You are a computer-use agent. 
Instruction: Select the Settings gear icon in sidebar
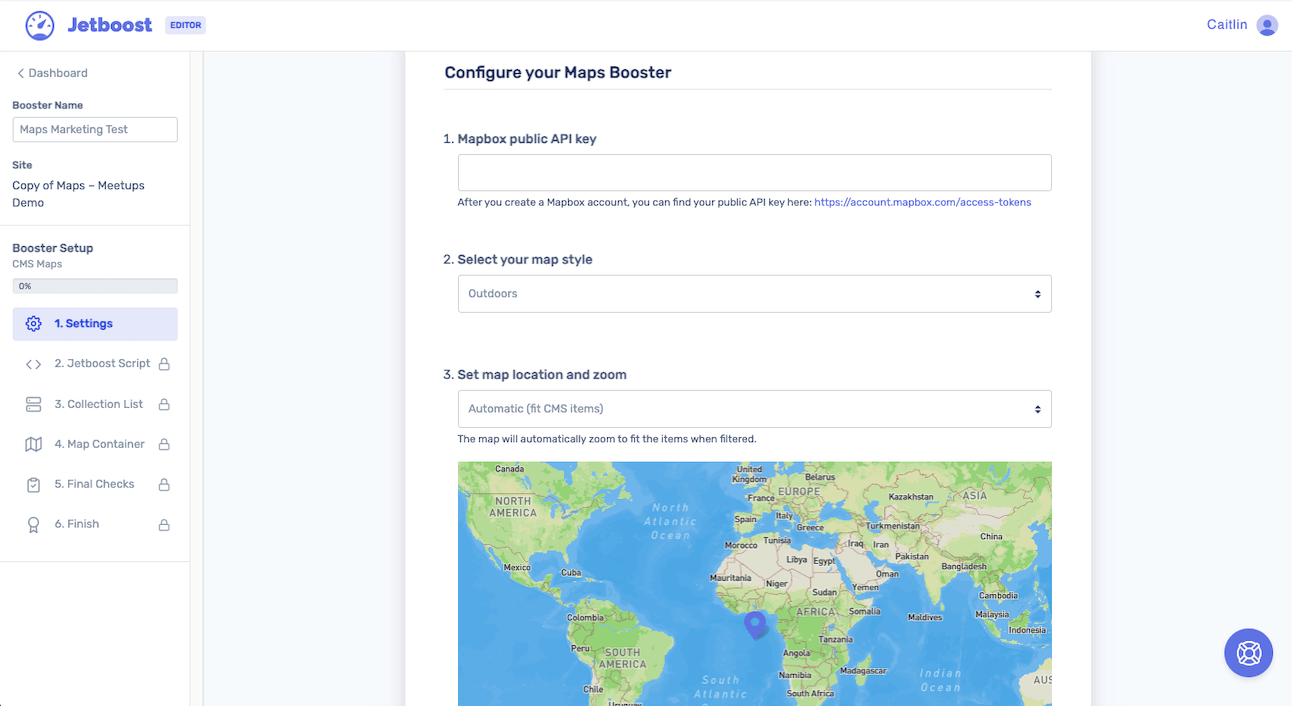click(33, 323)
